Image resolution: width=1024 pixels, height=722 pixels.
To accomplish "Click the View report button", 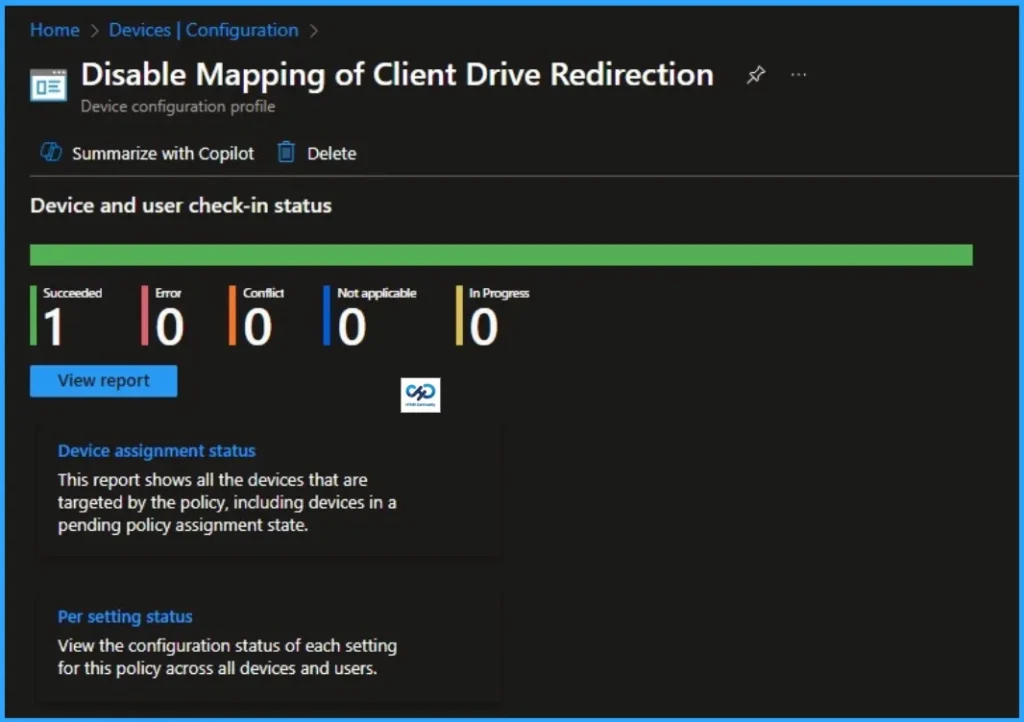I will click(103, 380).
